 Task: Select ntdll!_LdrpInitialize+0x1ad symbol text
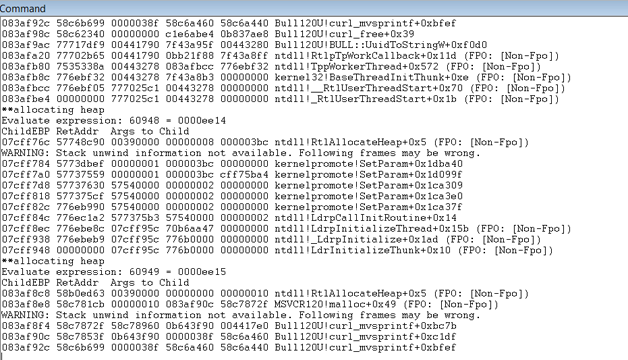click(x=357, y=239)
